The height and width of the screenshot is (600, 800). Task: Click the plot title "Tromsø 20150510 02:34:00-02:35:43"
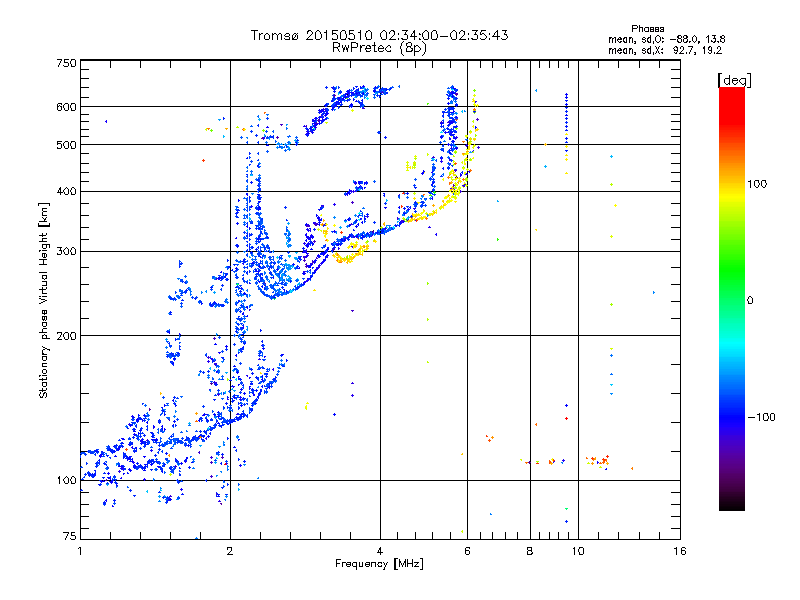(x=379, y=35)
